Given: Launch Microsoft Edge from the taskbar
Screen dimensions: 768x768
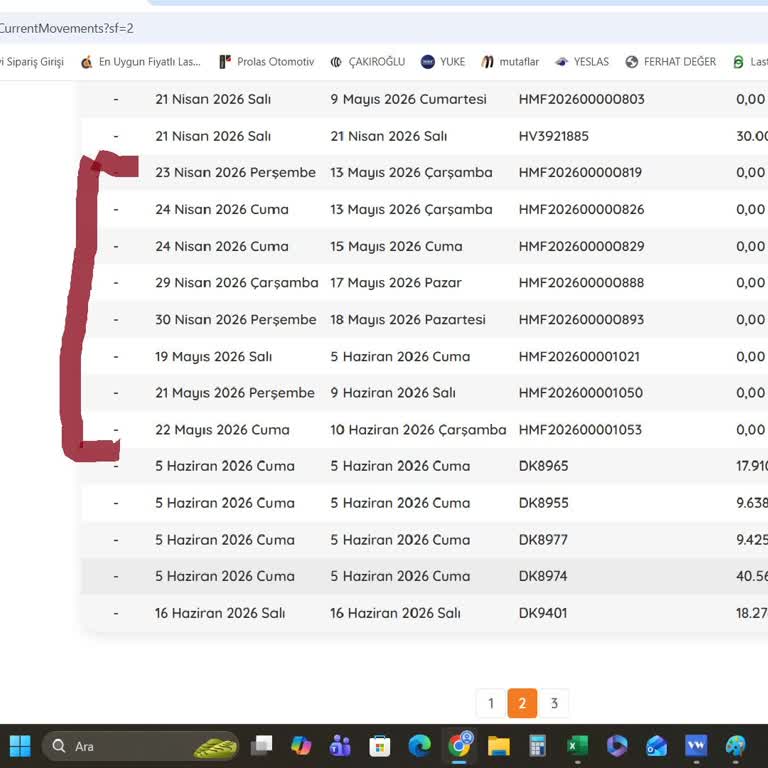Looking at the screenshot, I should click(x=419, y=746).
